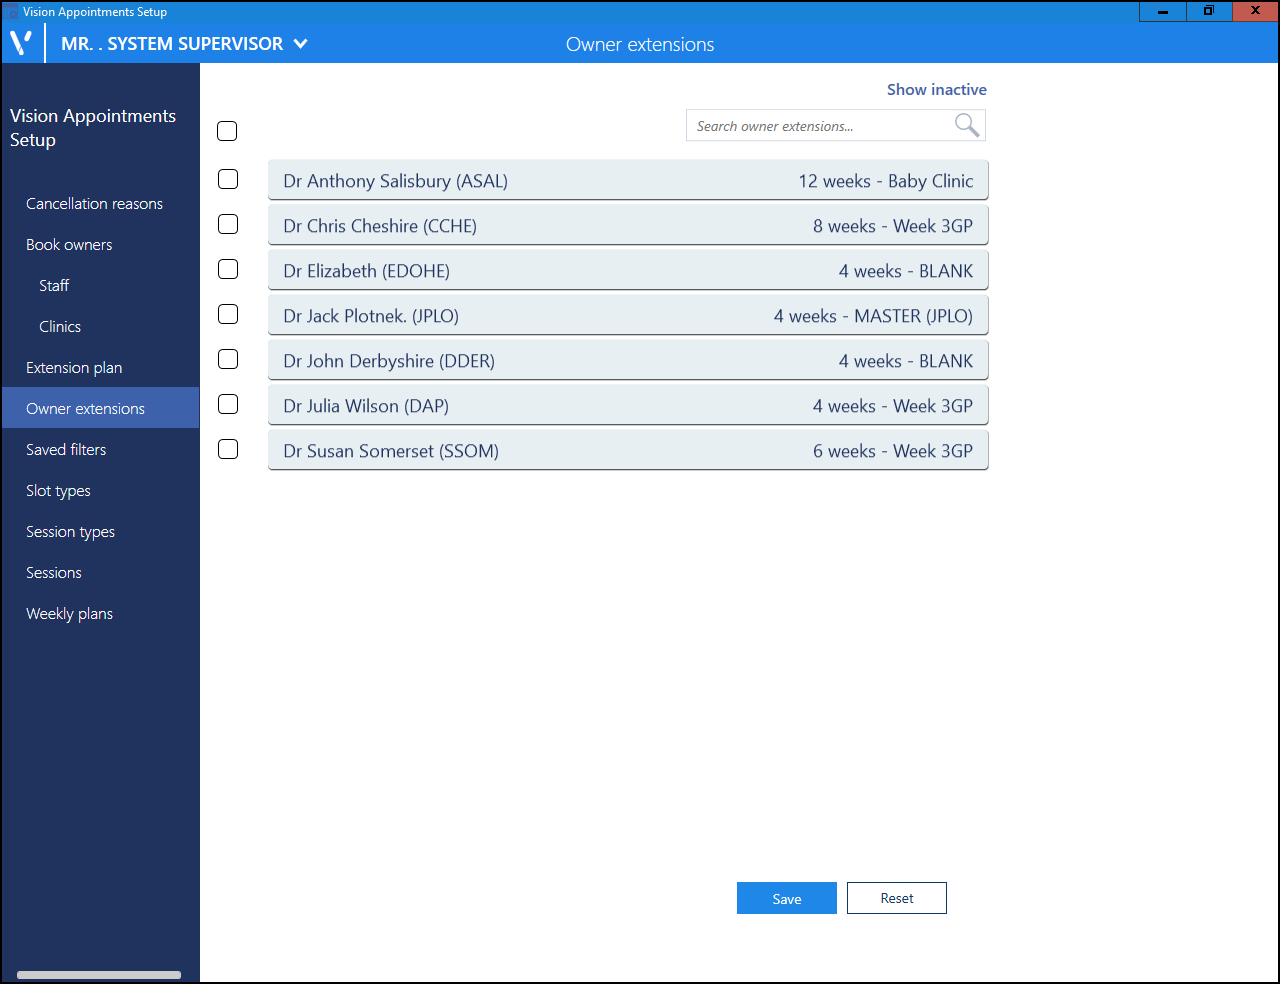This screenshot has height=984, width=1280.
Task: Open the Dr Jack Plotnek. (JPLO) row
Action: coord(628,315)
